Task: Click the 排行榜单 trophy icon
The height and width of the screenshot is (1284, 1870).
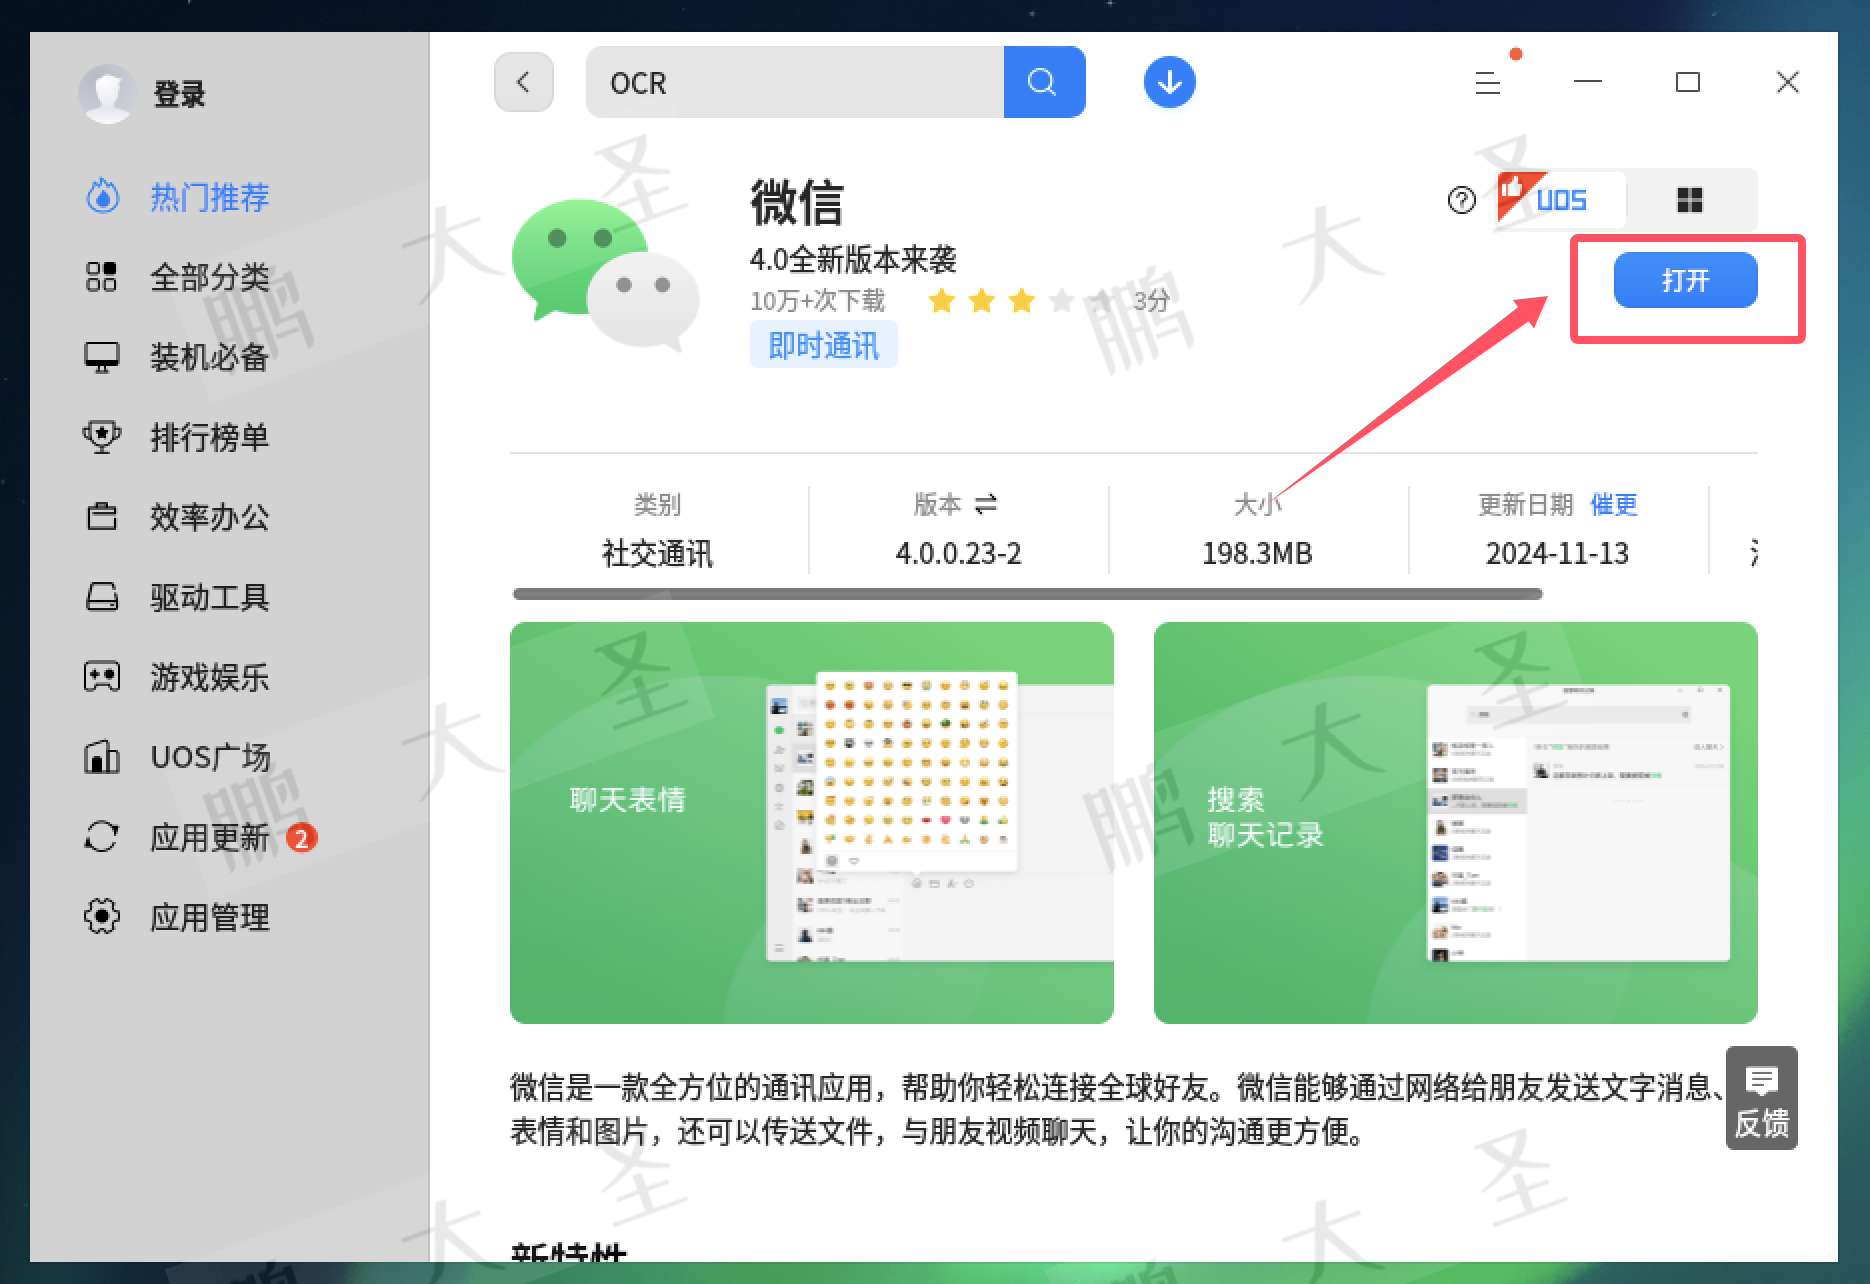Action: (x=102, y=437)
